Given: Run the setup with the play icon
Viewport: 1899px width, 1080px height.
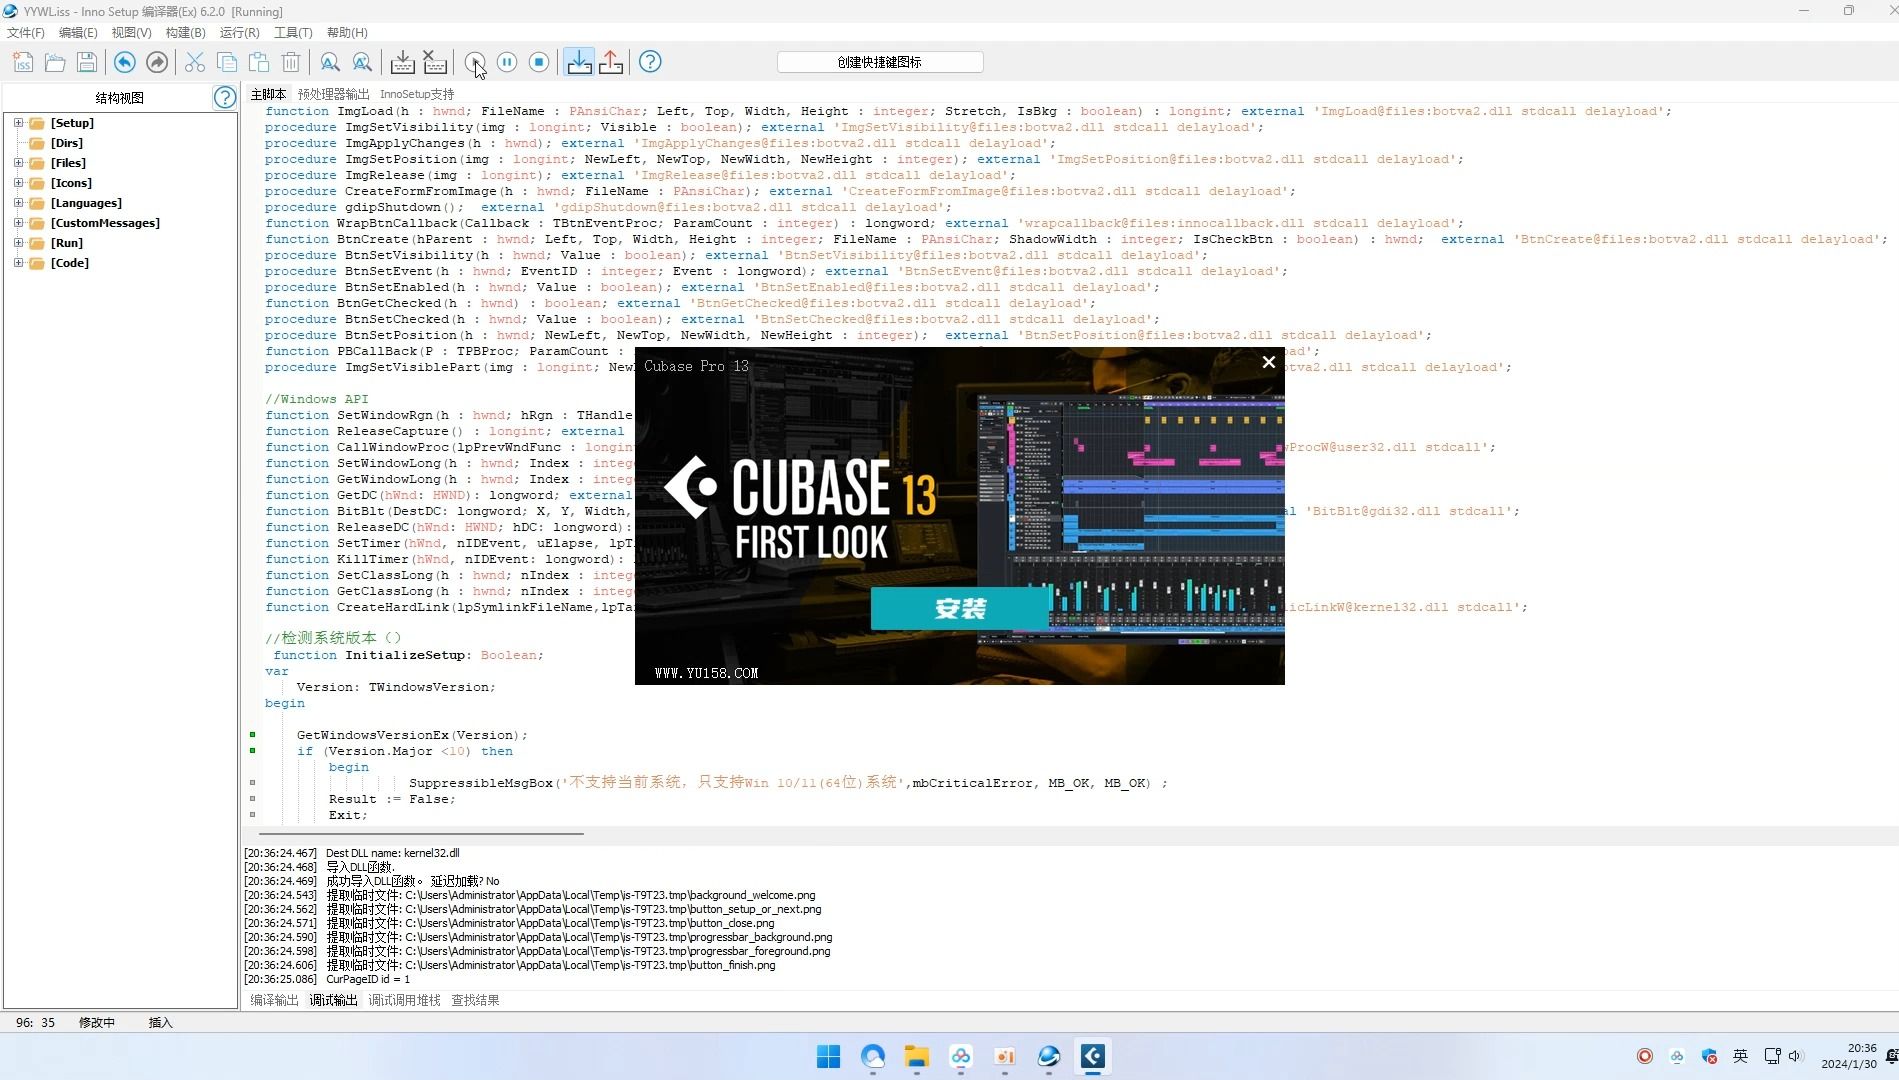Looking at the screenshot, I should tap(475, 62).
